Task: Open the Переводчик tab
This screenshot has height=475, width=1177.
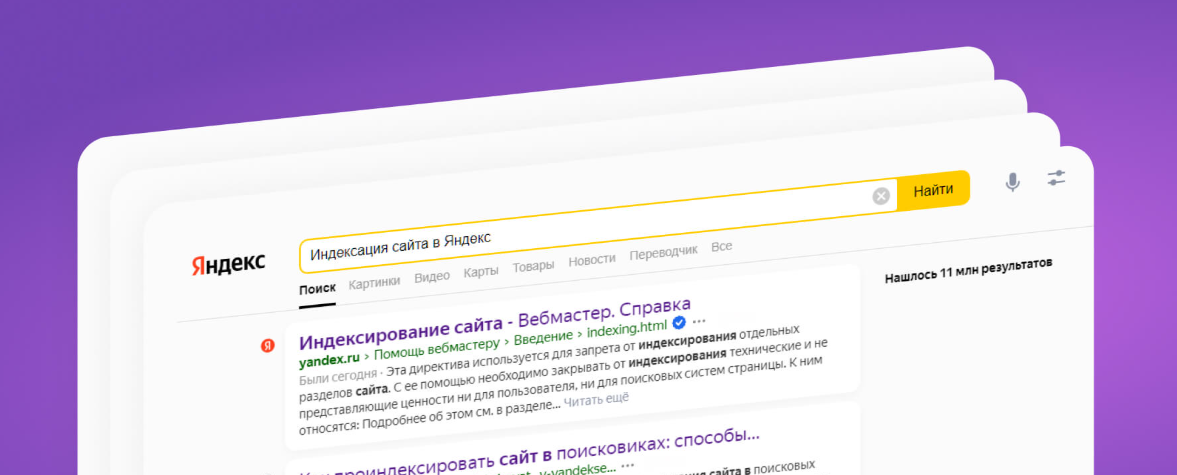Action: [664, 252]
